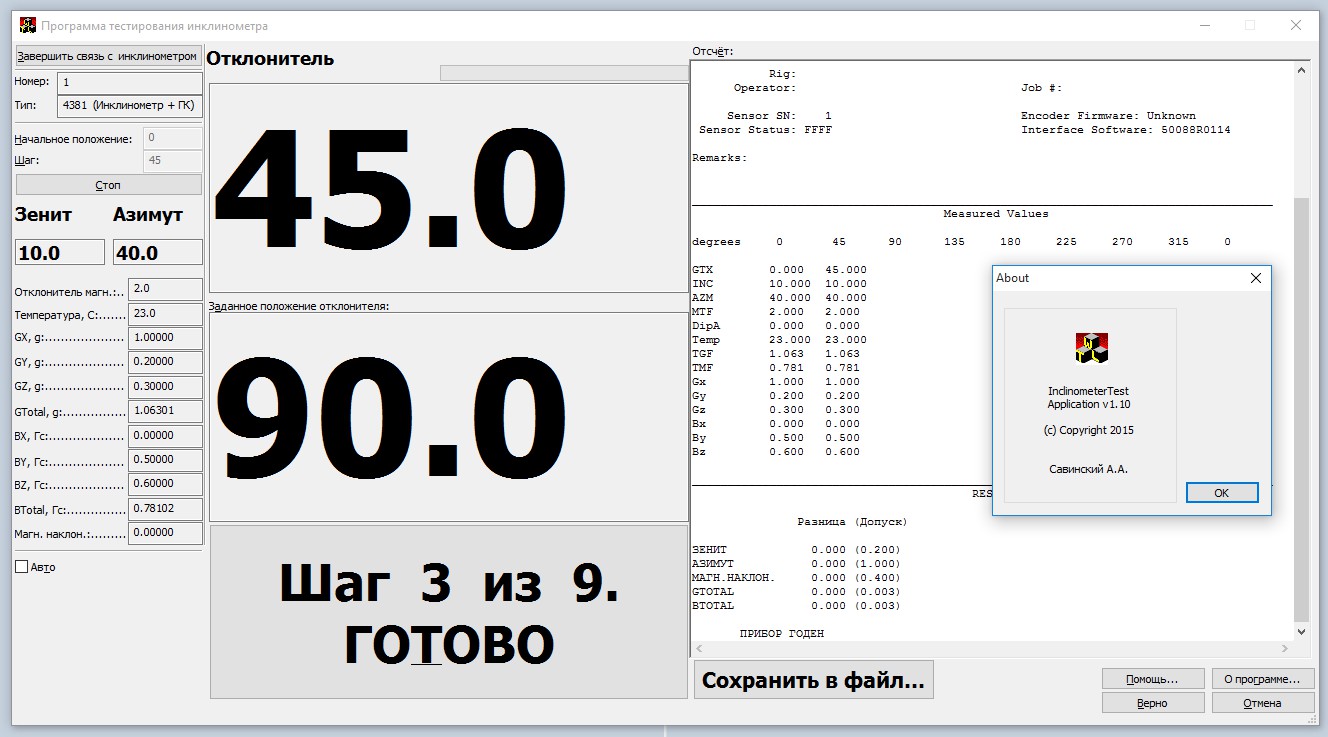Click the Шаг 3 из 9. ГОТОВО status

[x=449, y=612]
